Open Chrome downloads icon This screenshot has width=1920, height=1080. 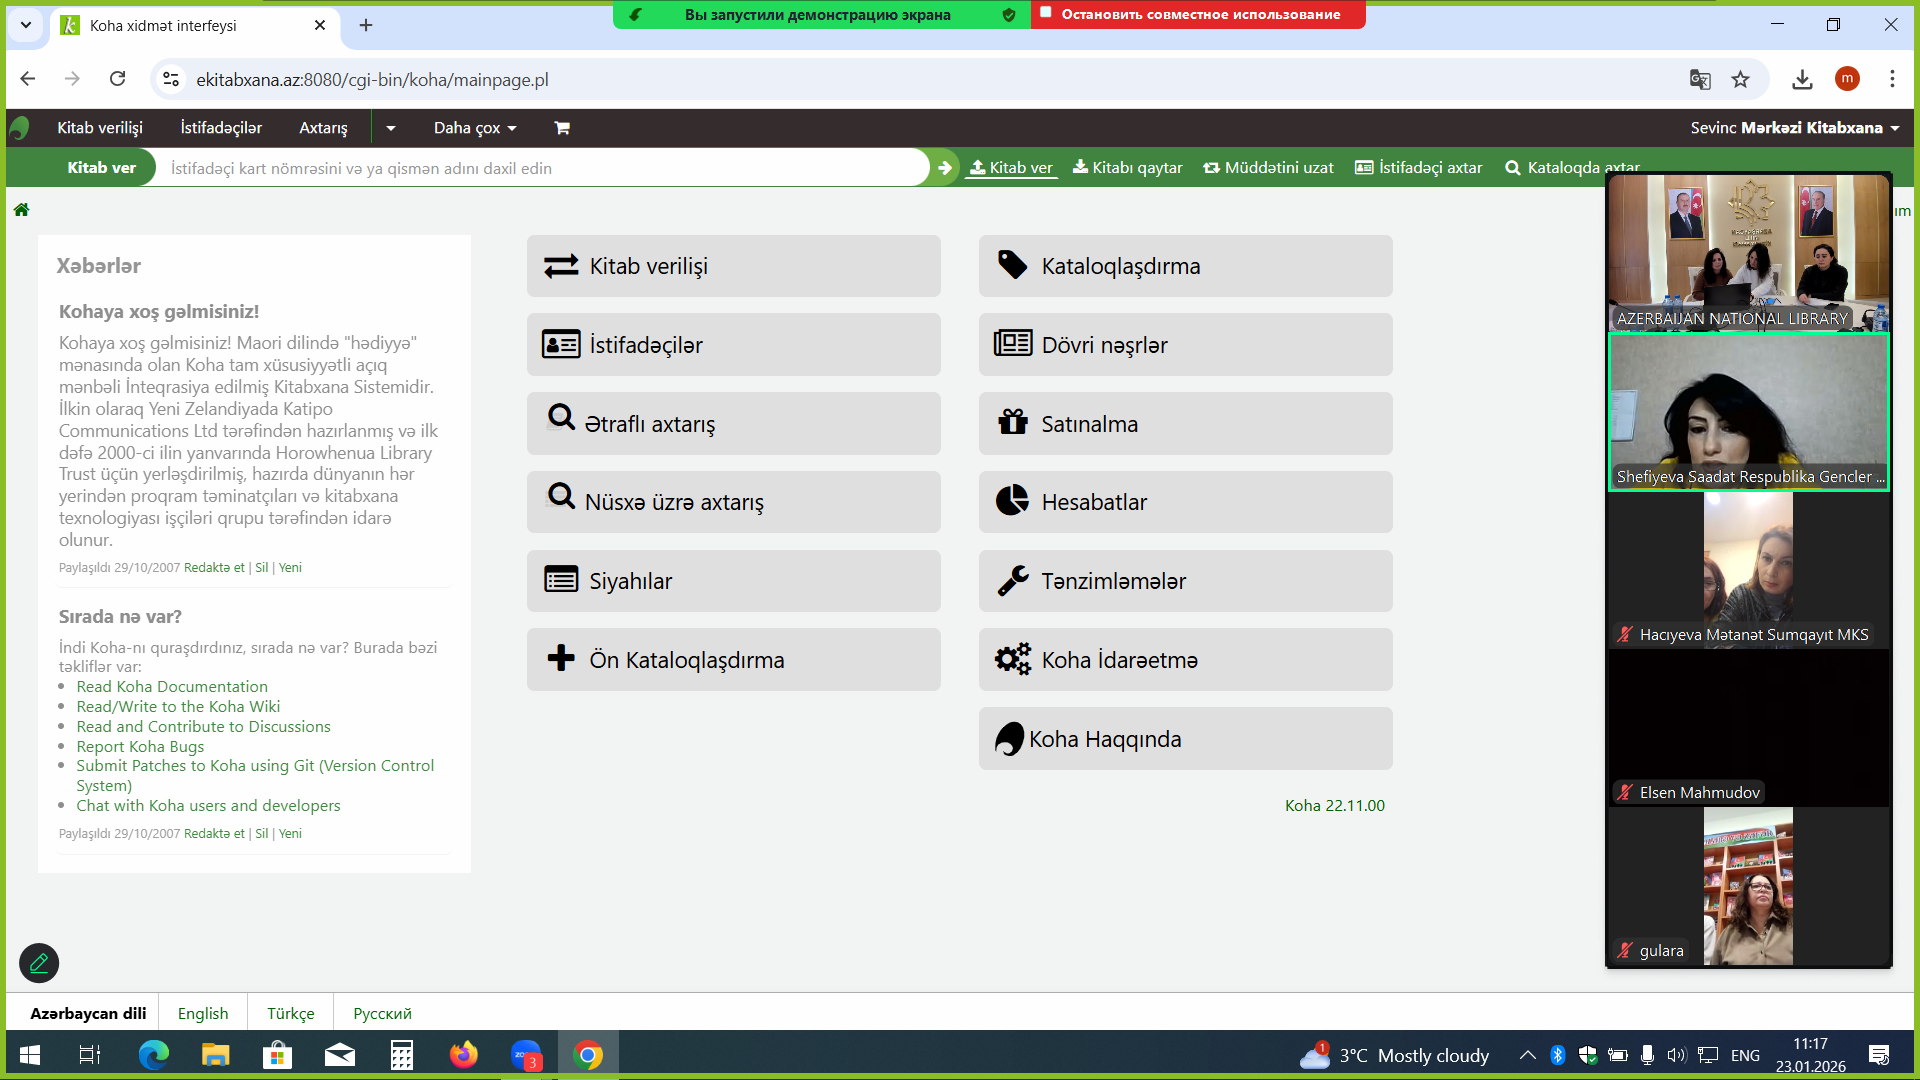point(1802,79)
